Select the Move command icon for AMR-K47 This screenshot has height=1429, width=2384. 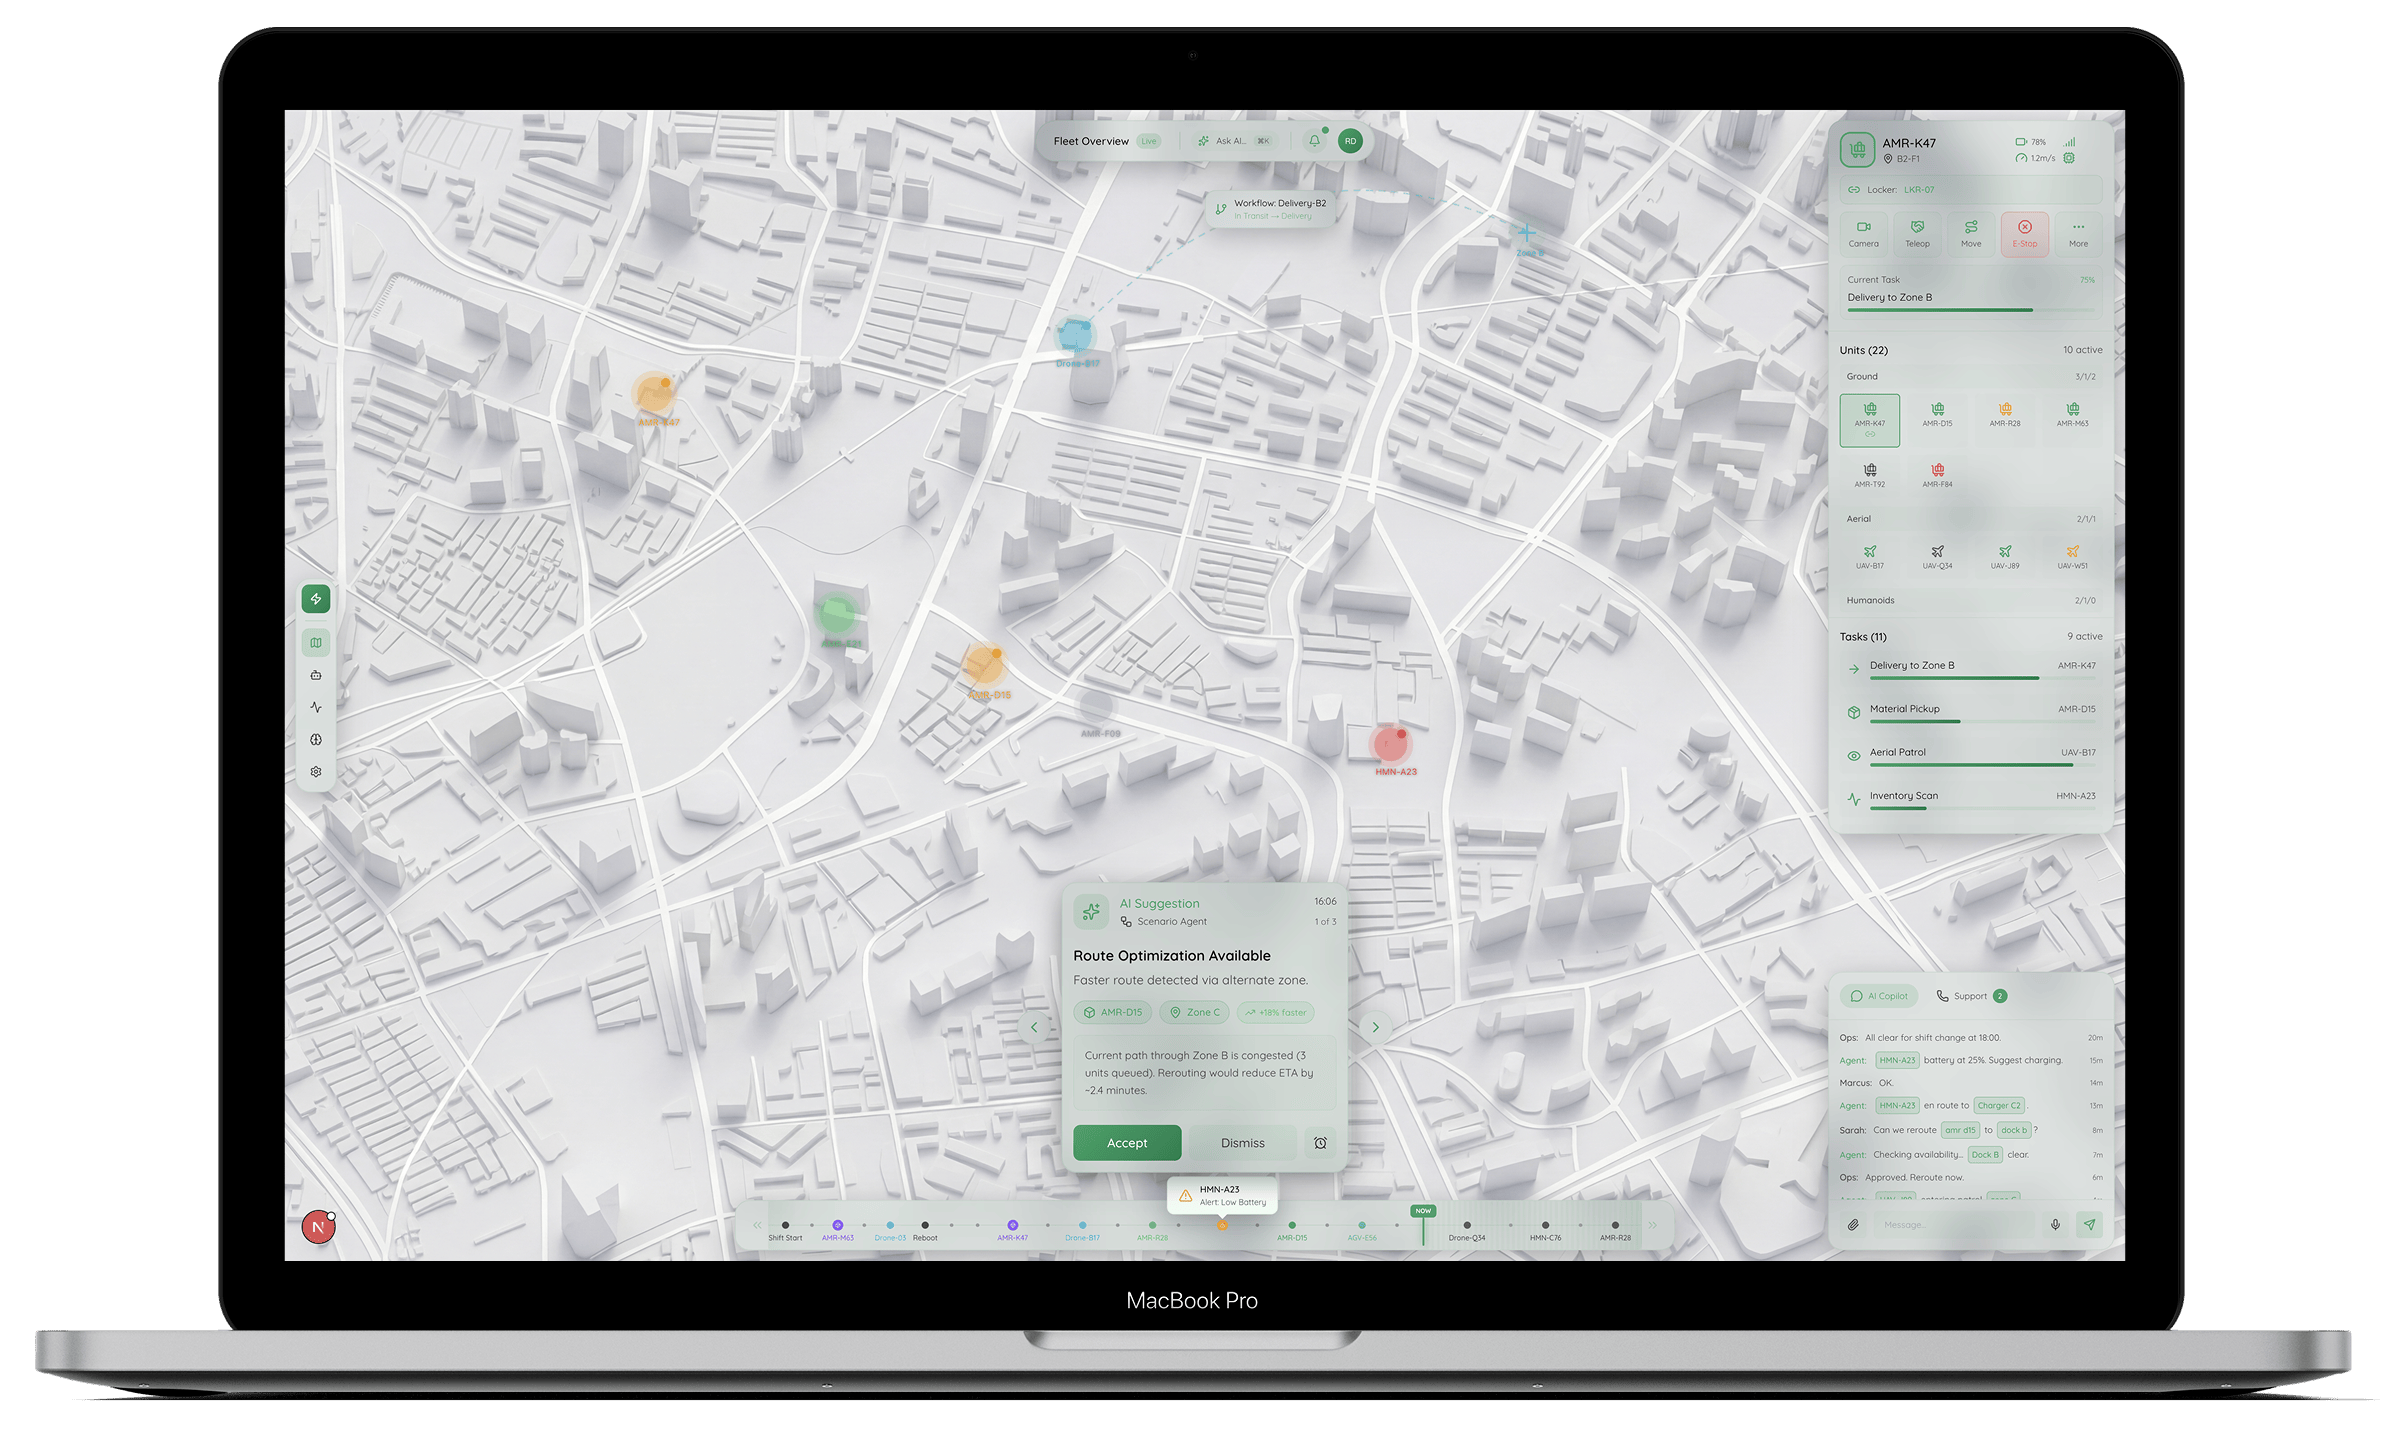click(x=1971, y=233)
